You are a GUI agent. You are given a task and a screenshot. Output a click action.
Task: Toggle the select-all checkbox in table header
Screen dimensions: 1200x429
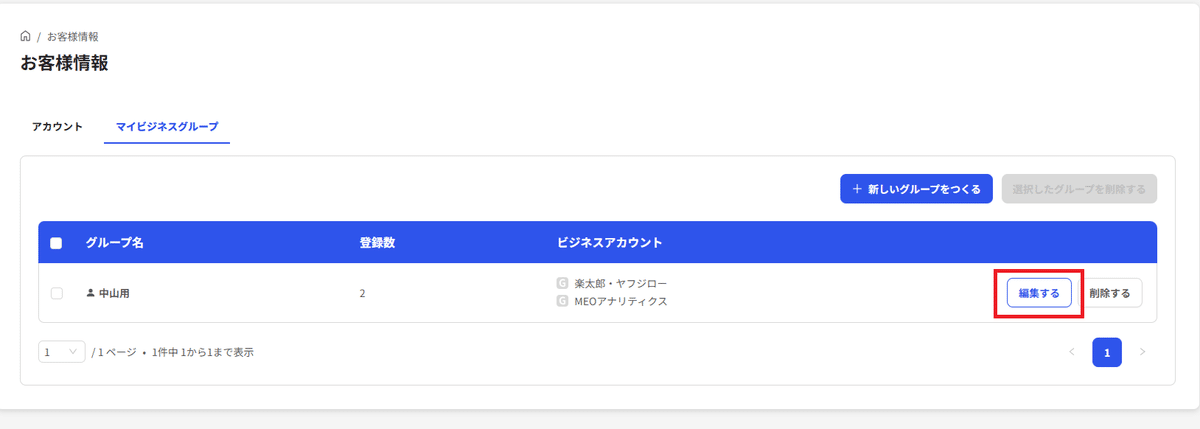56,243
